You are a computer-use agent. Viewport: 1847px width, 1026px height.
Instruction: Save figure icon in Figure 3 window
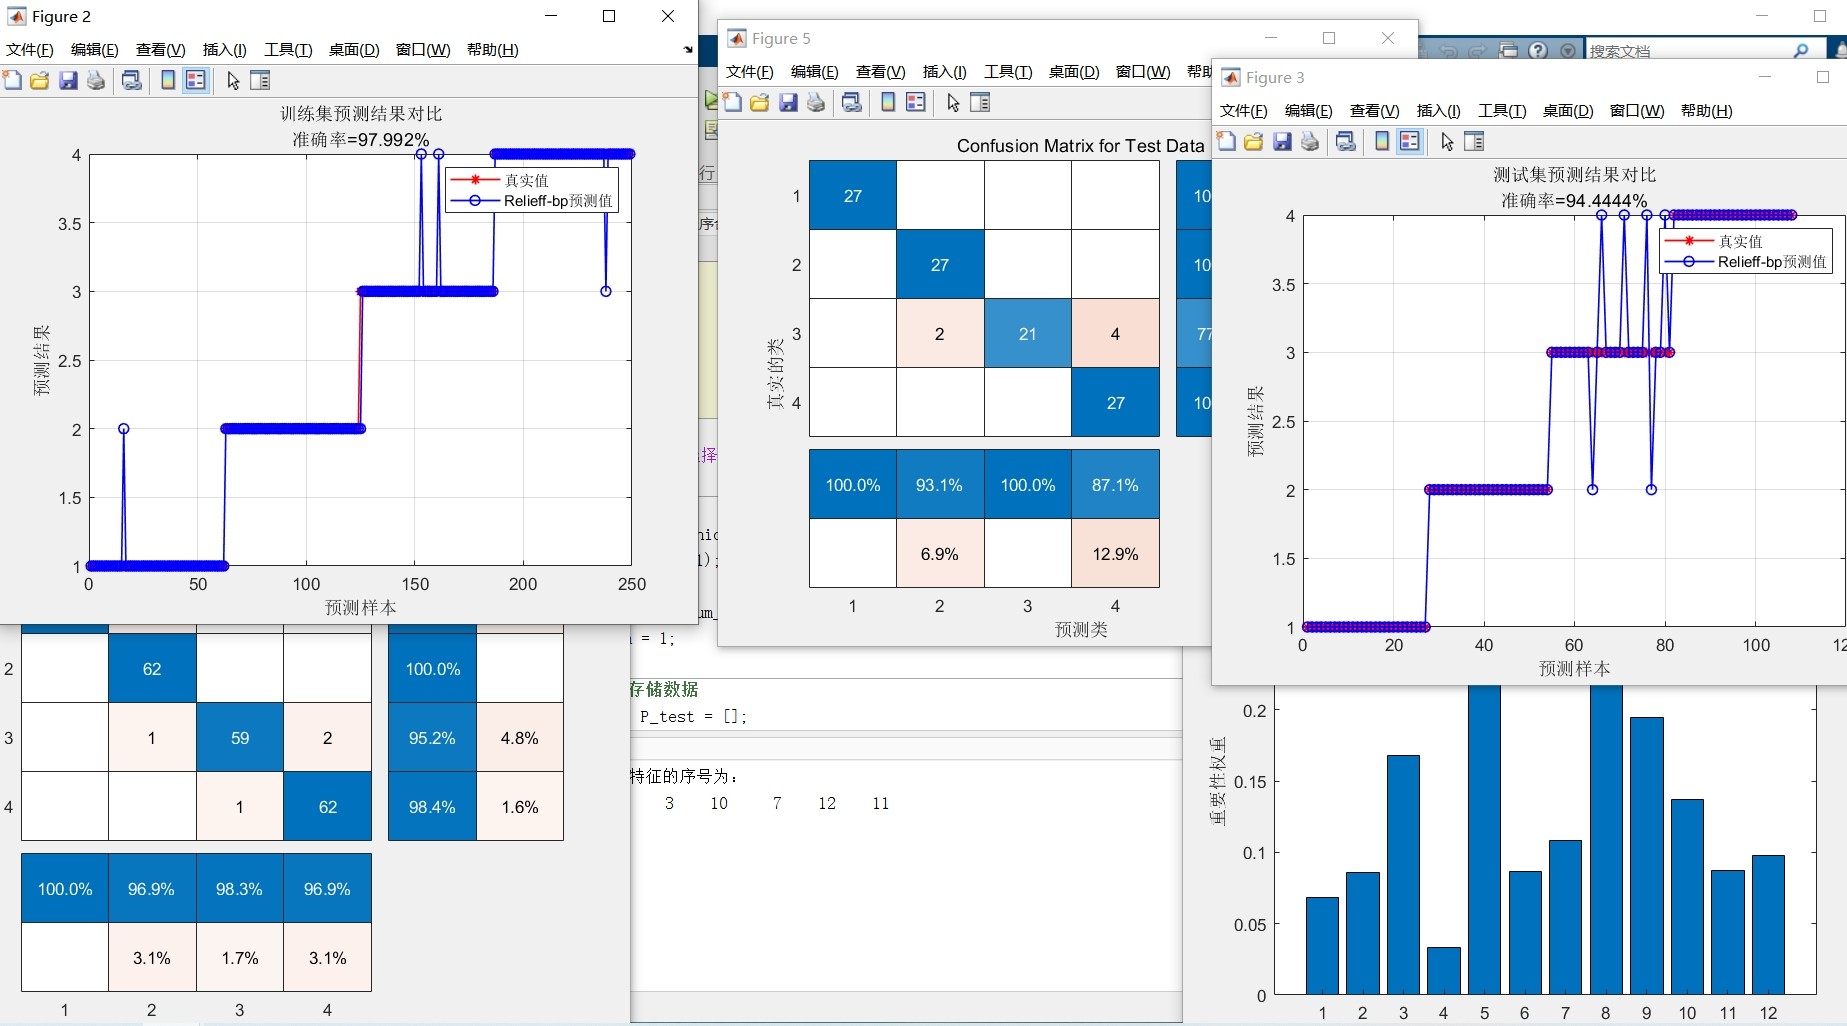1282,142
